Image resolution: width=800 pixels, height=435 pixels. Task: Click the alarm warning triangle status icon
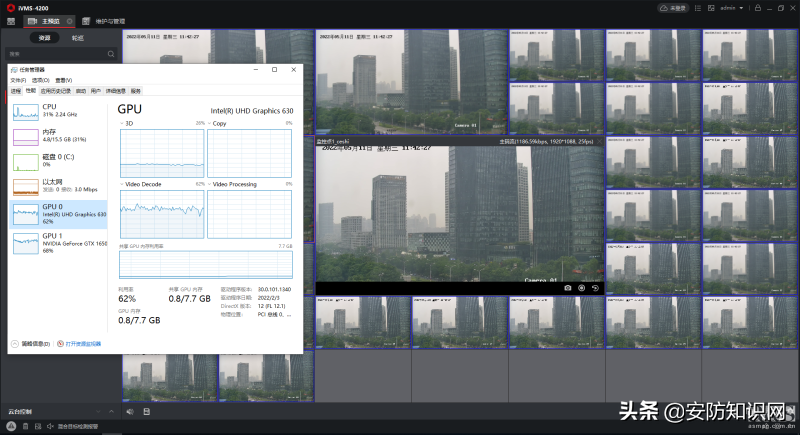11,426
